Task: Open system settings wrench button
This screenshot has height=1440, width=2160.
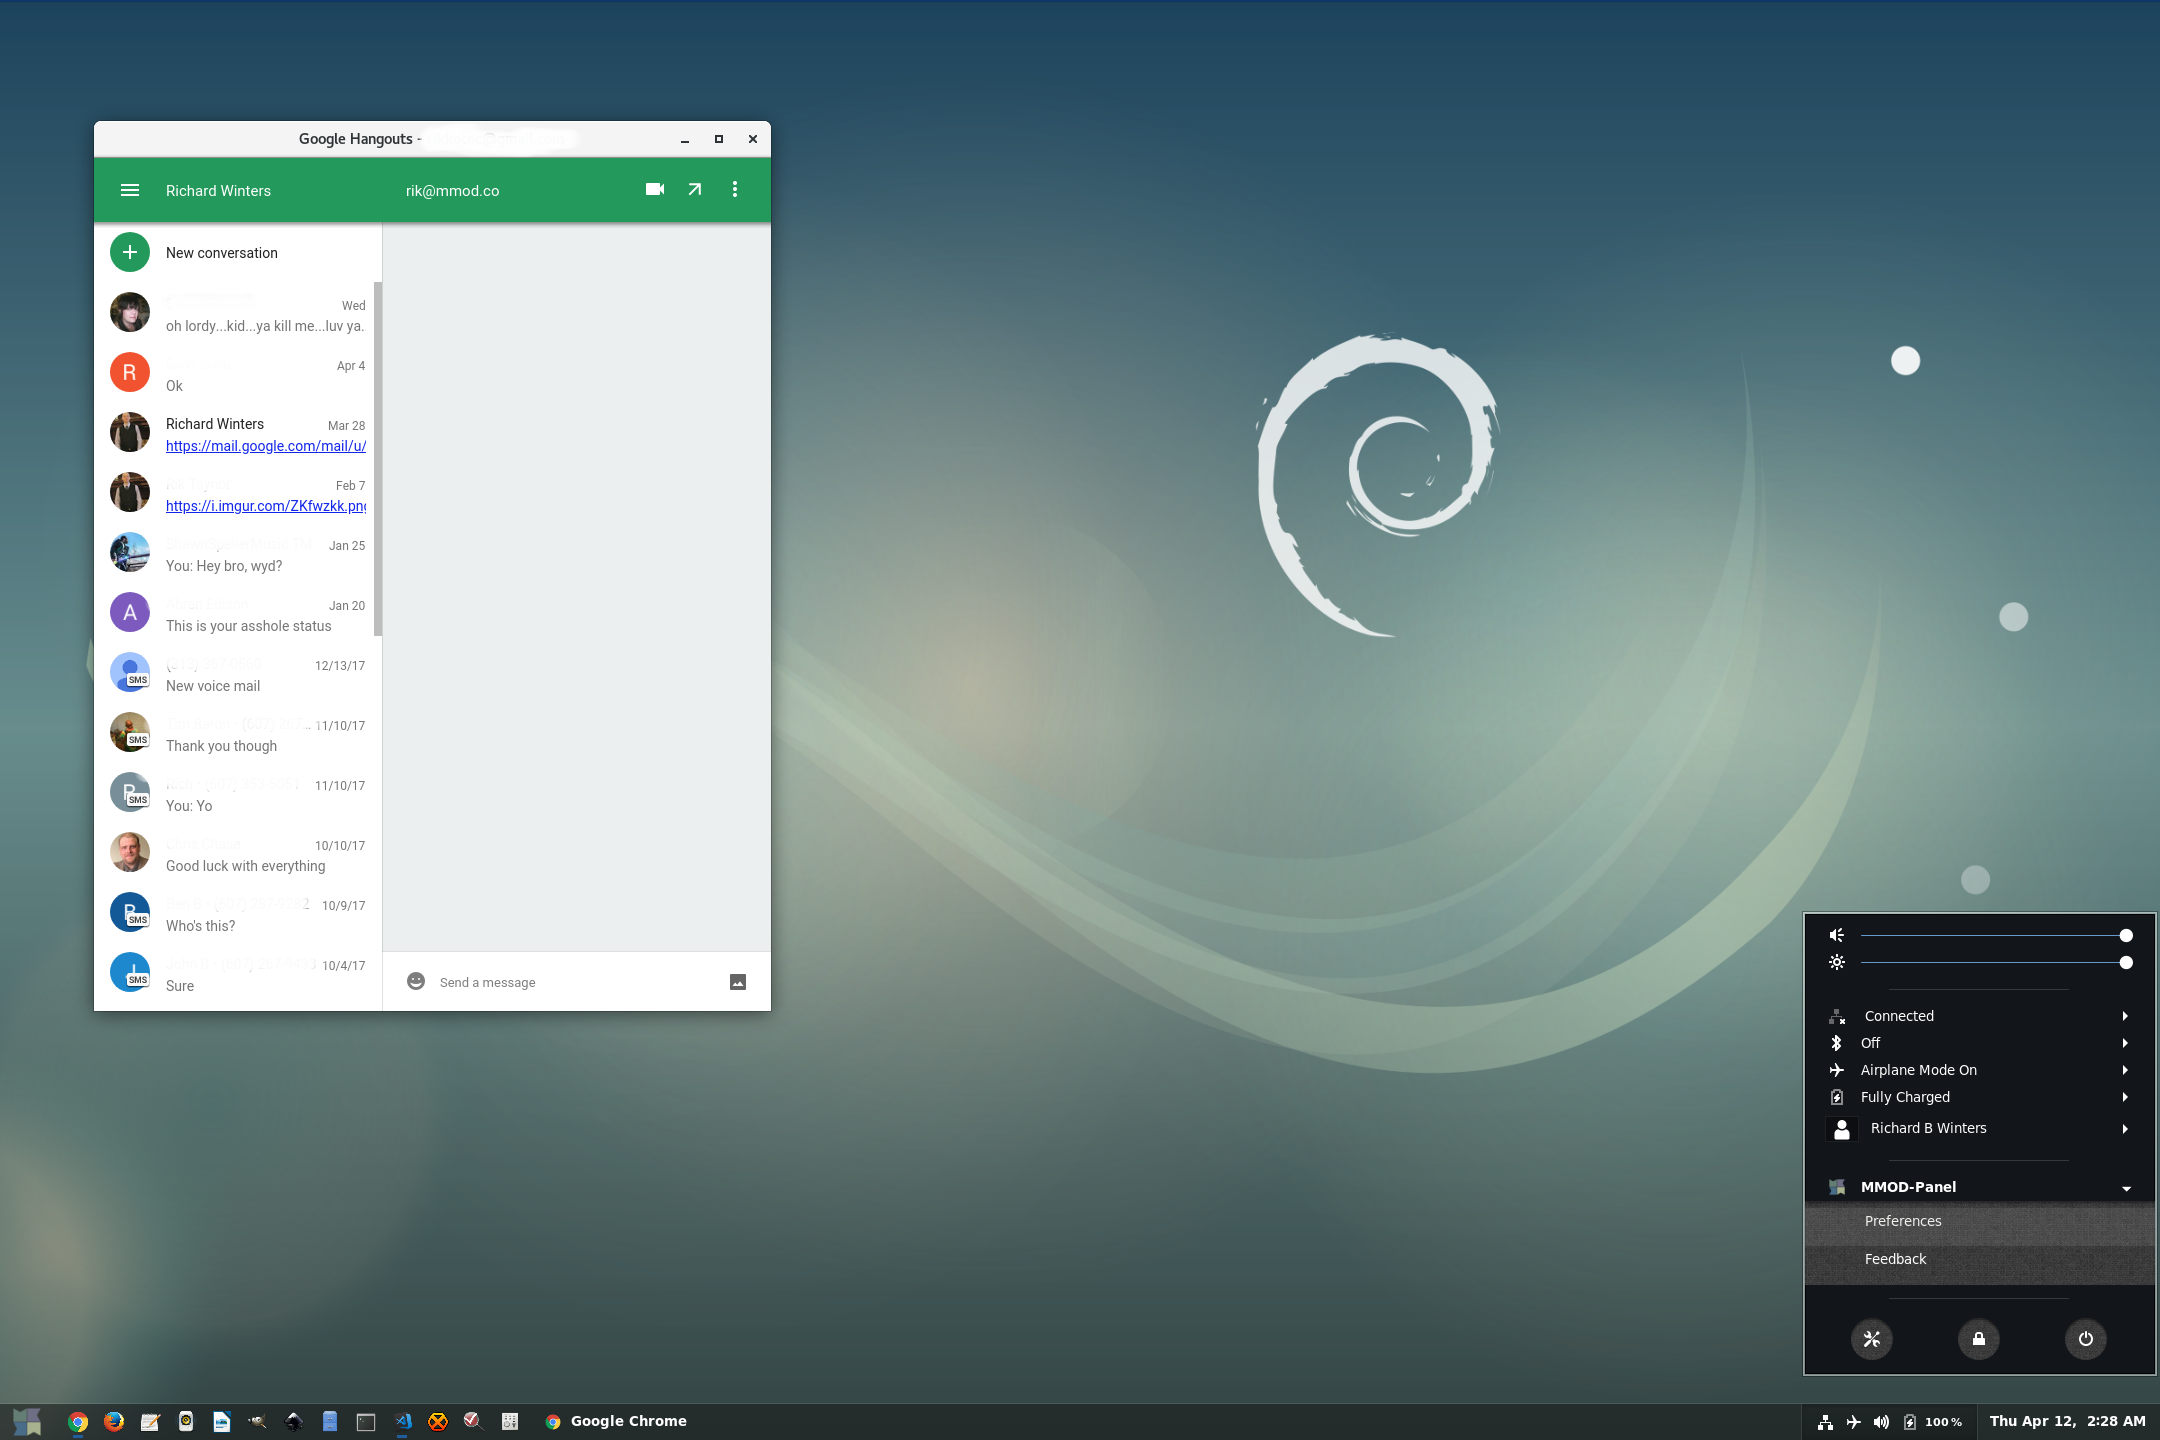Action: [x=1872, y=1339]
